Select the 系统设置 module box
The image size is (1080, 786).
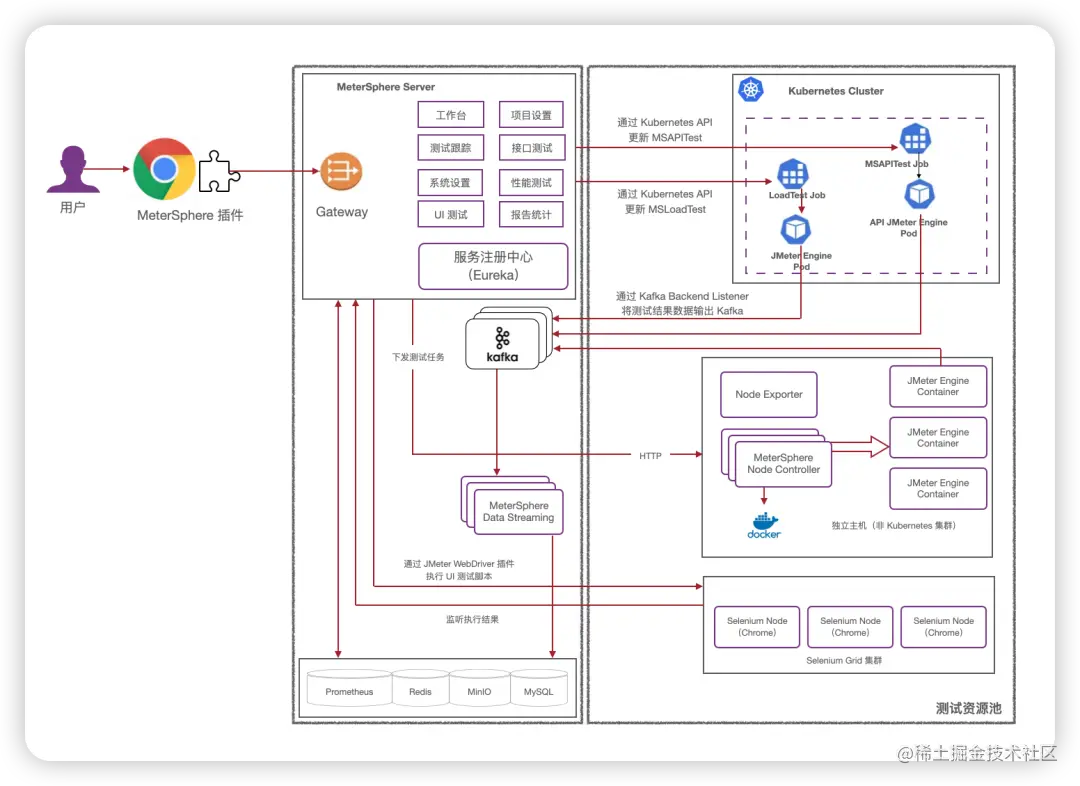[x=450, y=183]
